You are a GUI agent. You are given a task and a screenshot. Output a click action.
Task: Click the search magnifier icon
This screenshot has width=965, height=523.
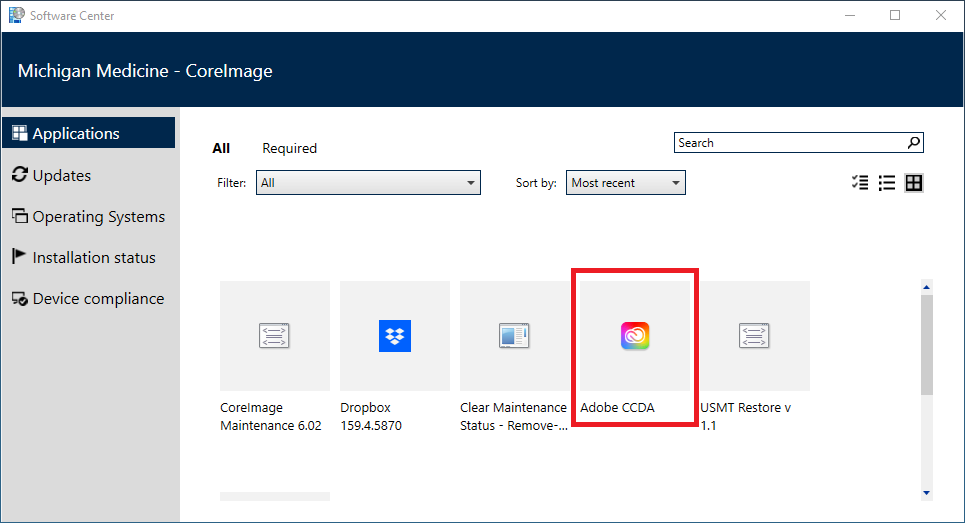point(913,143)
